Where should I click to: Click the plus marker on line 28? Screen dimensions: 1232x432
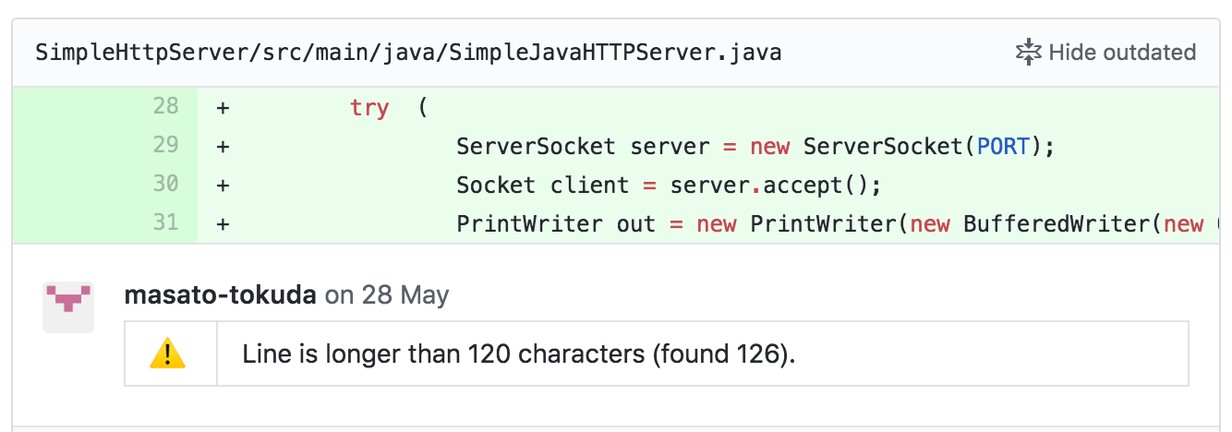click(x=222, y=107)
